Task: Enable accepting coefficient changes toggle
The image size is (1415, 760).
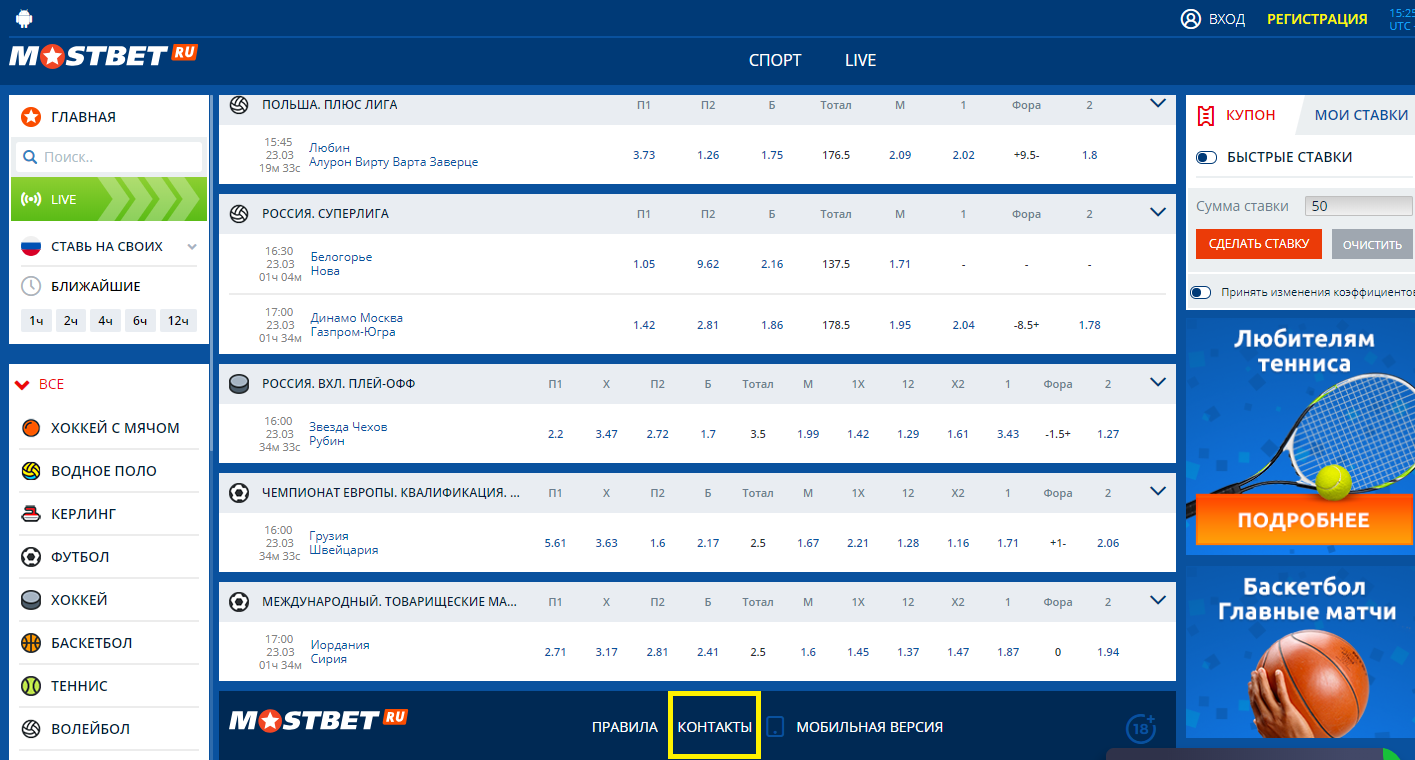Action: point(1200,293)
